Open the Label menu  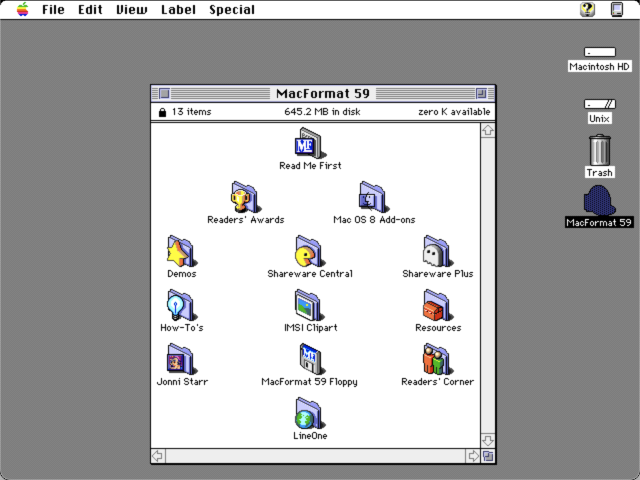tap(178, 9)
